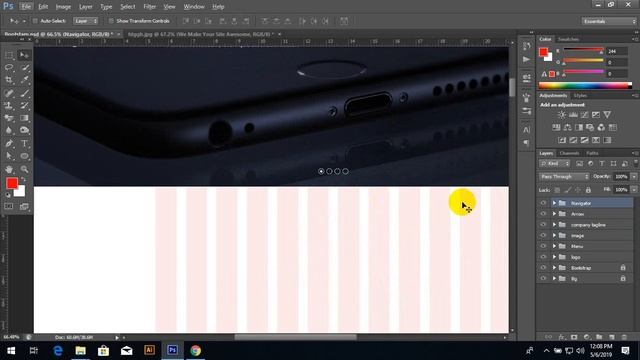Screen dimensions: 640x360
Task: Open the collapsed Character panel icon
Action: (x=527, y=130)
